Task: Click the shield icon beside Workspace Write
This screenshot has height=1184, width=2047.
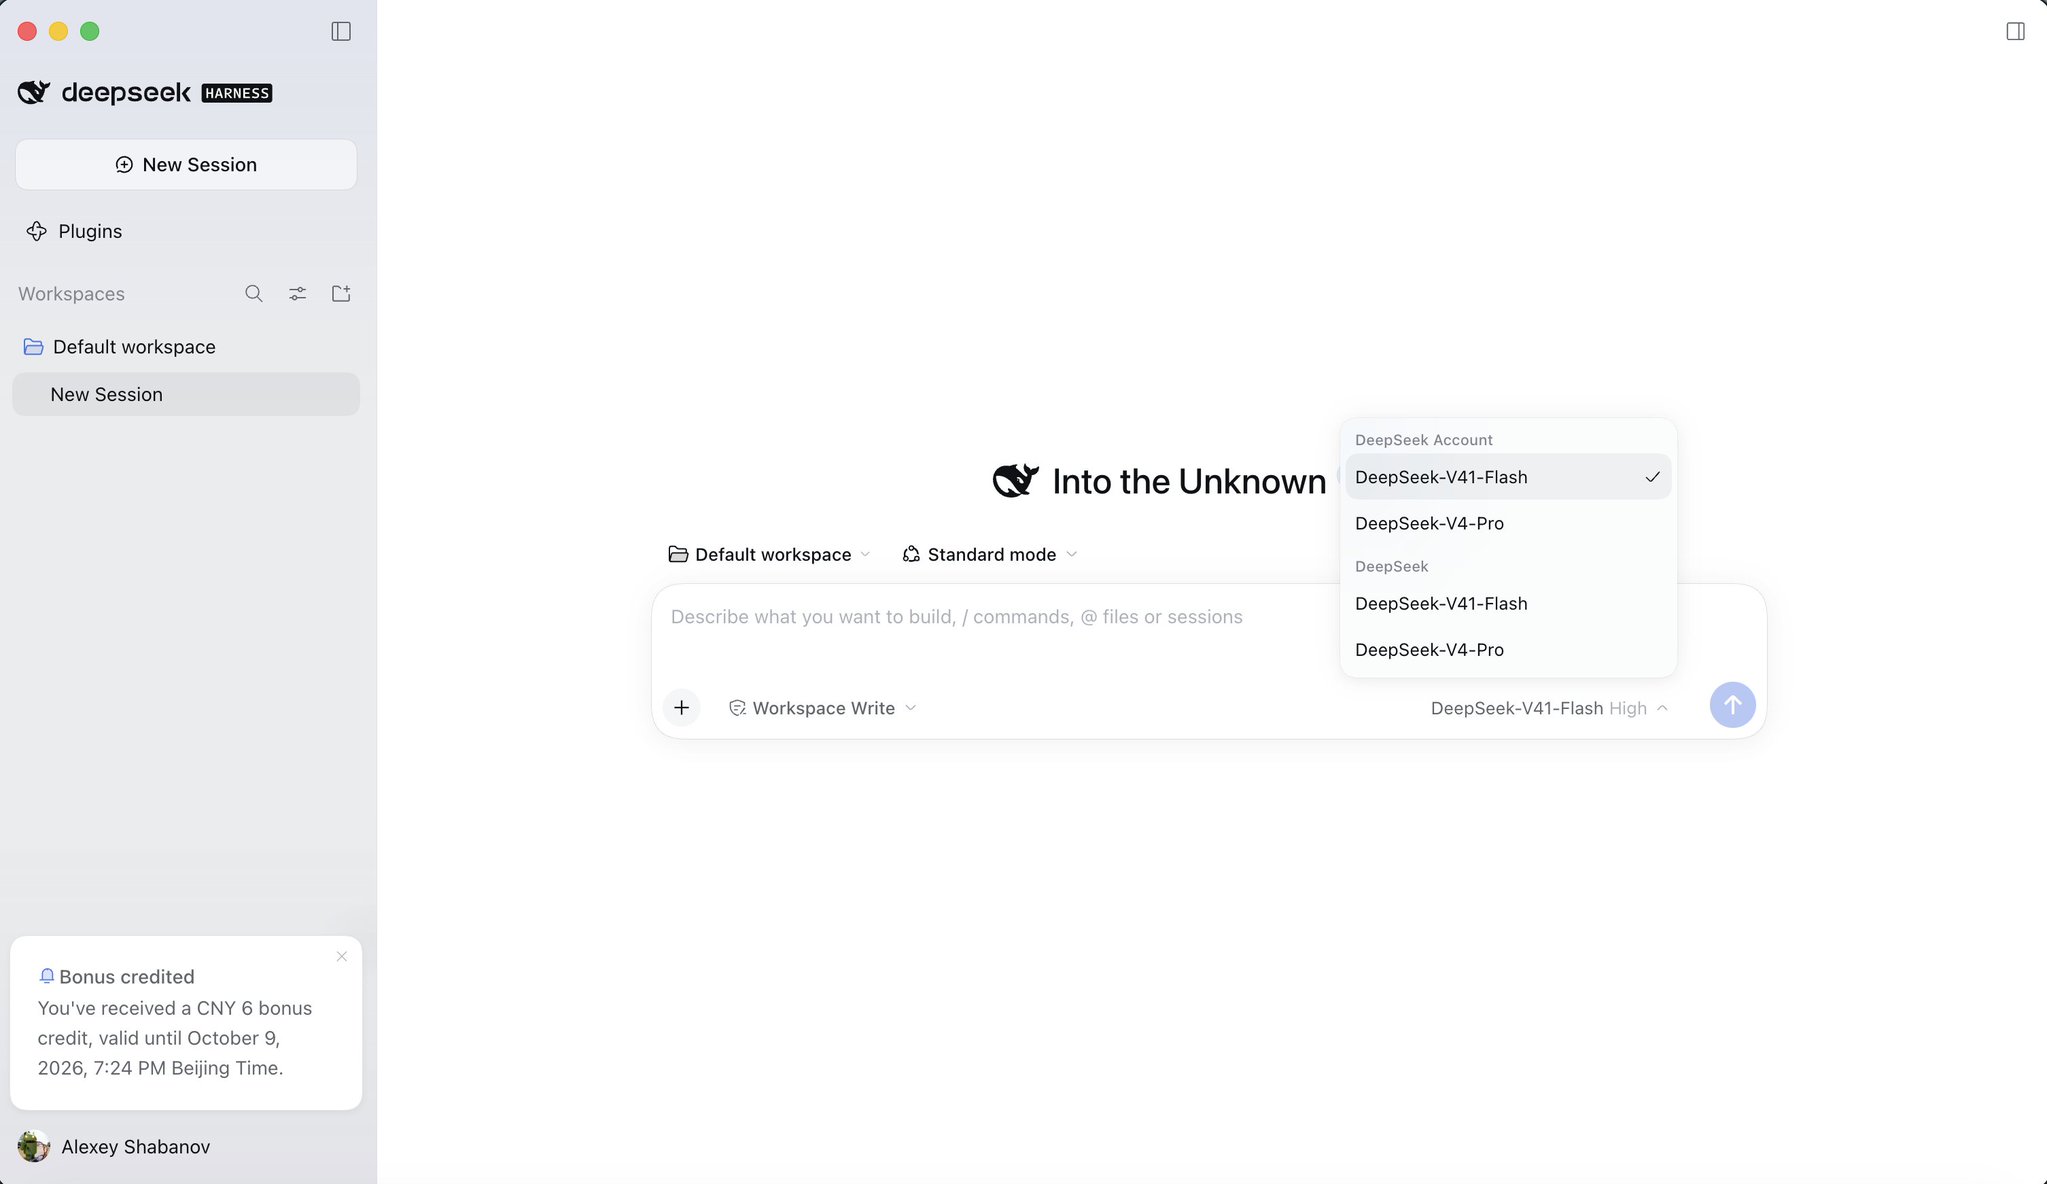Action: pyautogui.click(x=737, y=707)
